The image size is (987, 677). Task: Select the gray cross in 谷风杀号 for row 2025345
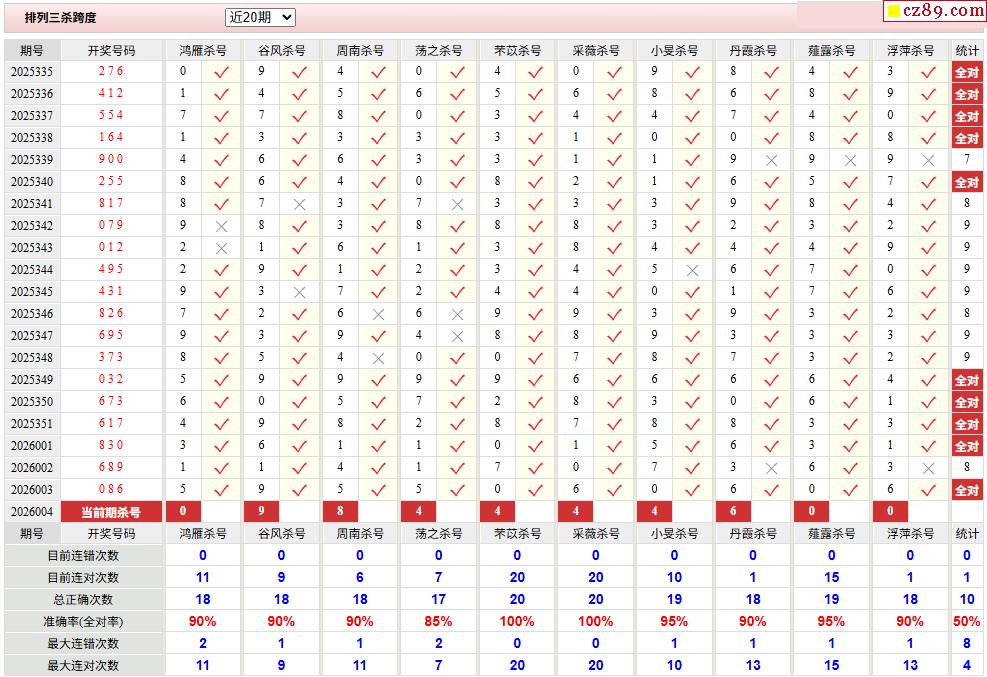click(x=300, y=292)
